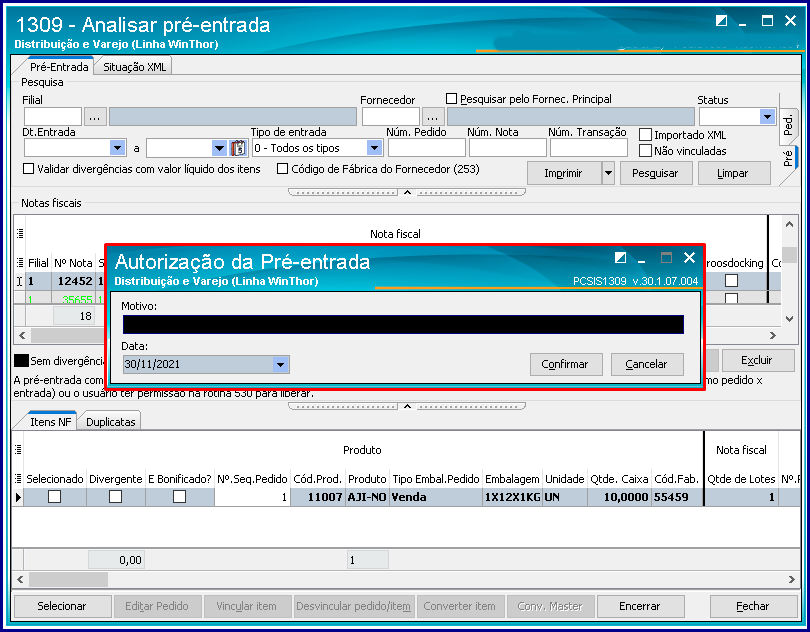Click the Núm. Transação field
This screenshot has width=810, height=632.
(588, 148)
